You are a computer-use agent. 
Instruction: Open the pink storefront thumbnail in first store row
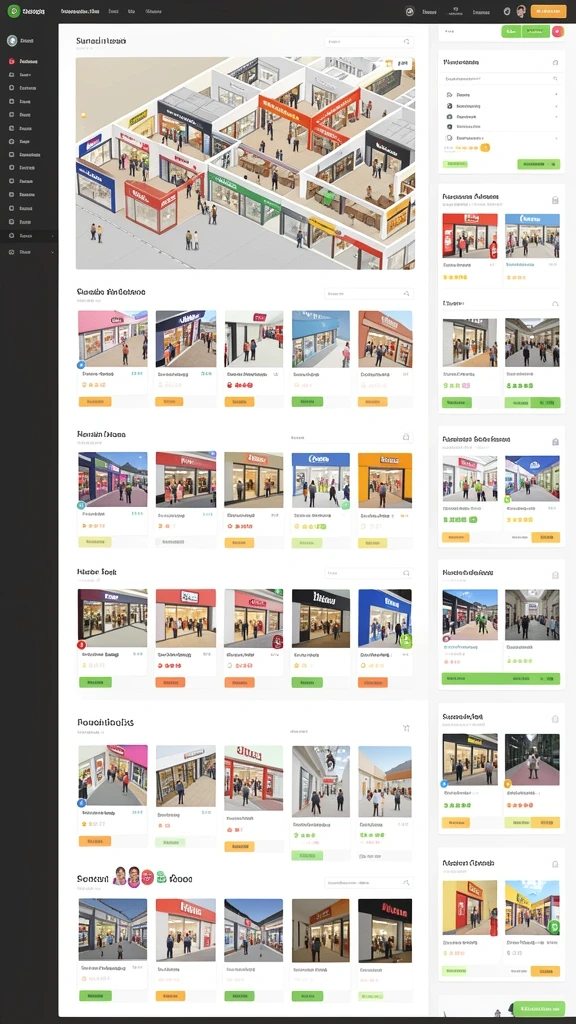tap(112, 339)
